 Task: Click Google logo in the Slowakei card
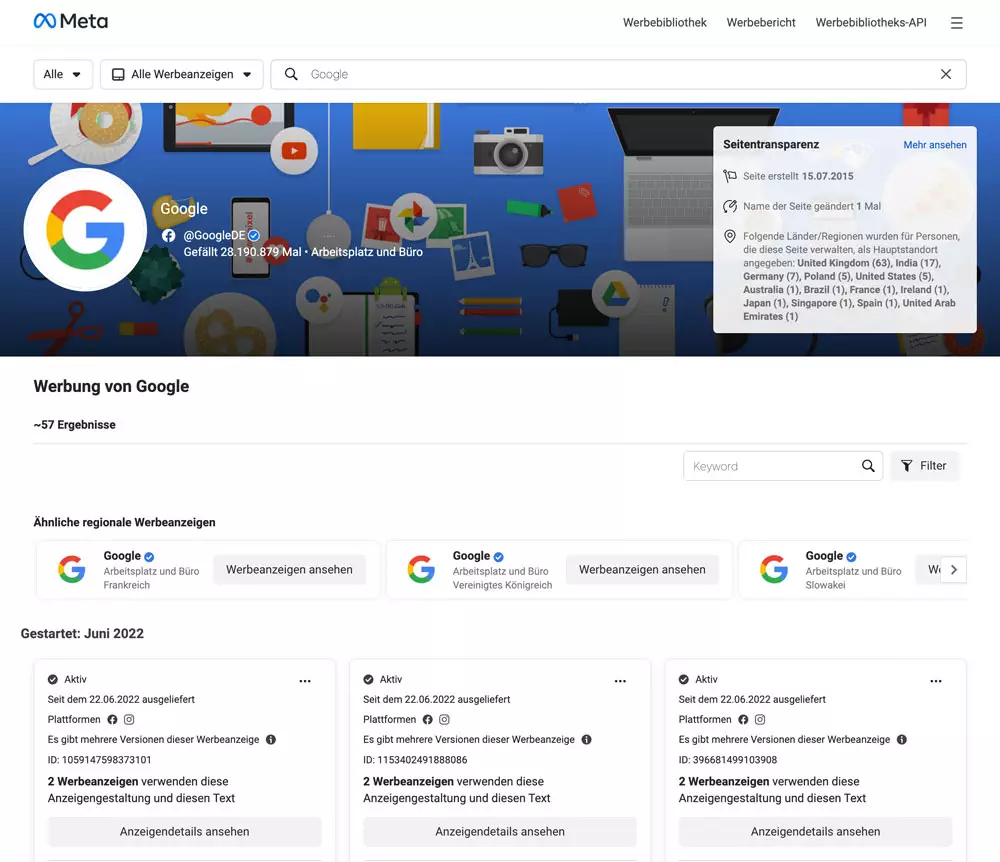click(x=774, y=569)
